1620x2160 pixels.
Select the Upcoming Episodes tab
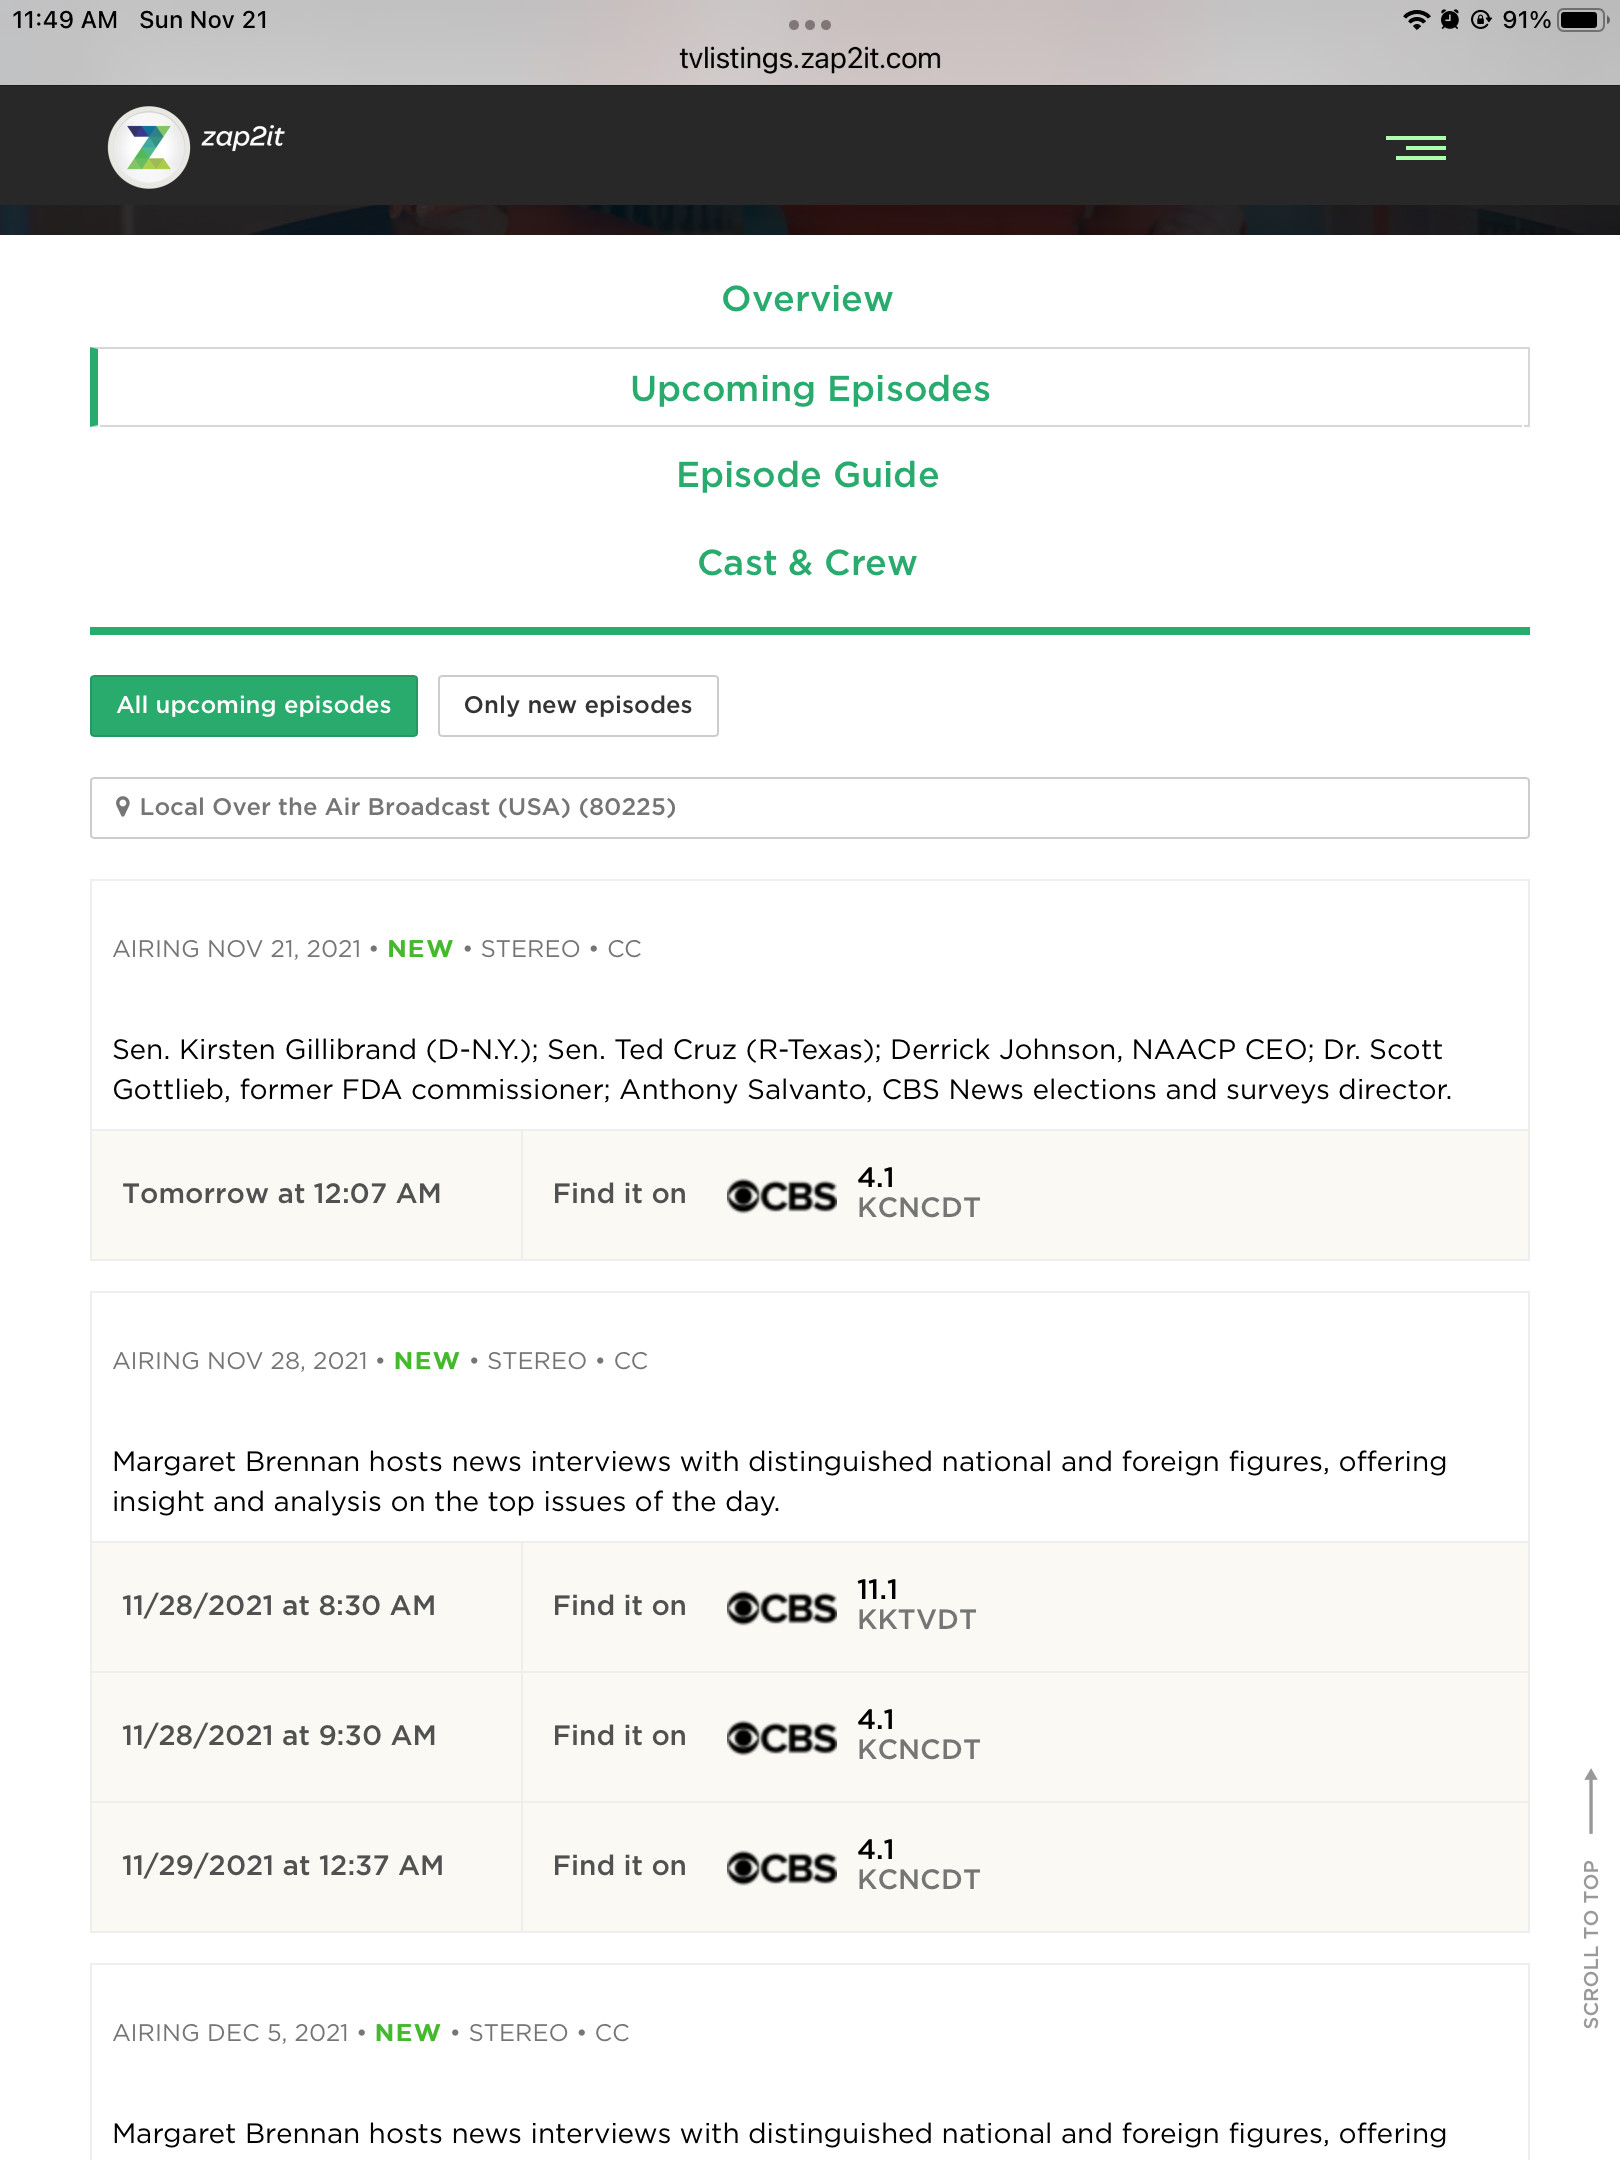pos(810,388)
